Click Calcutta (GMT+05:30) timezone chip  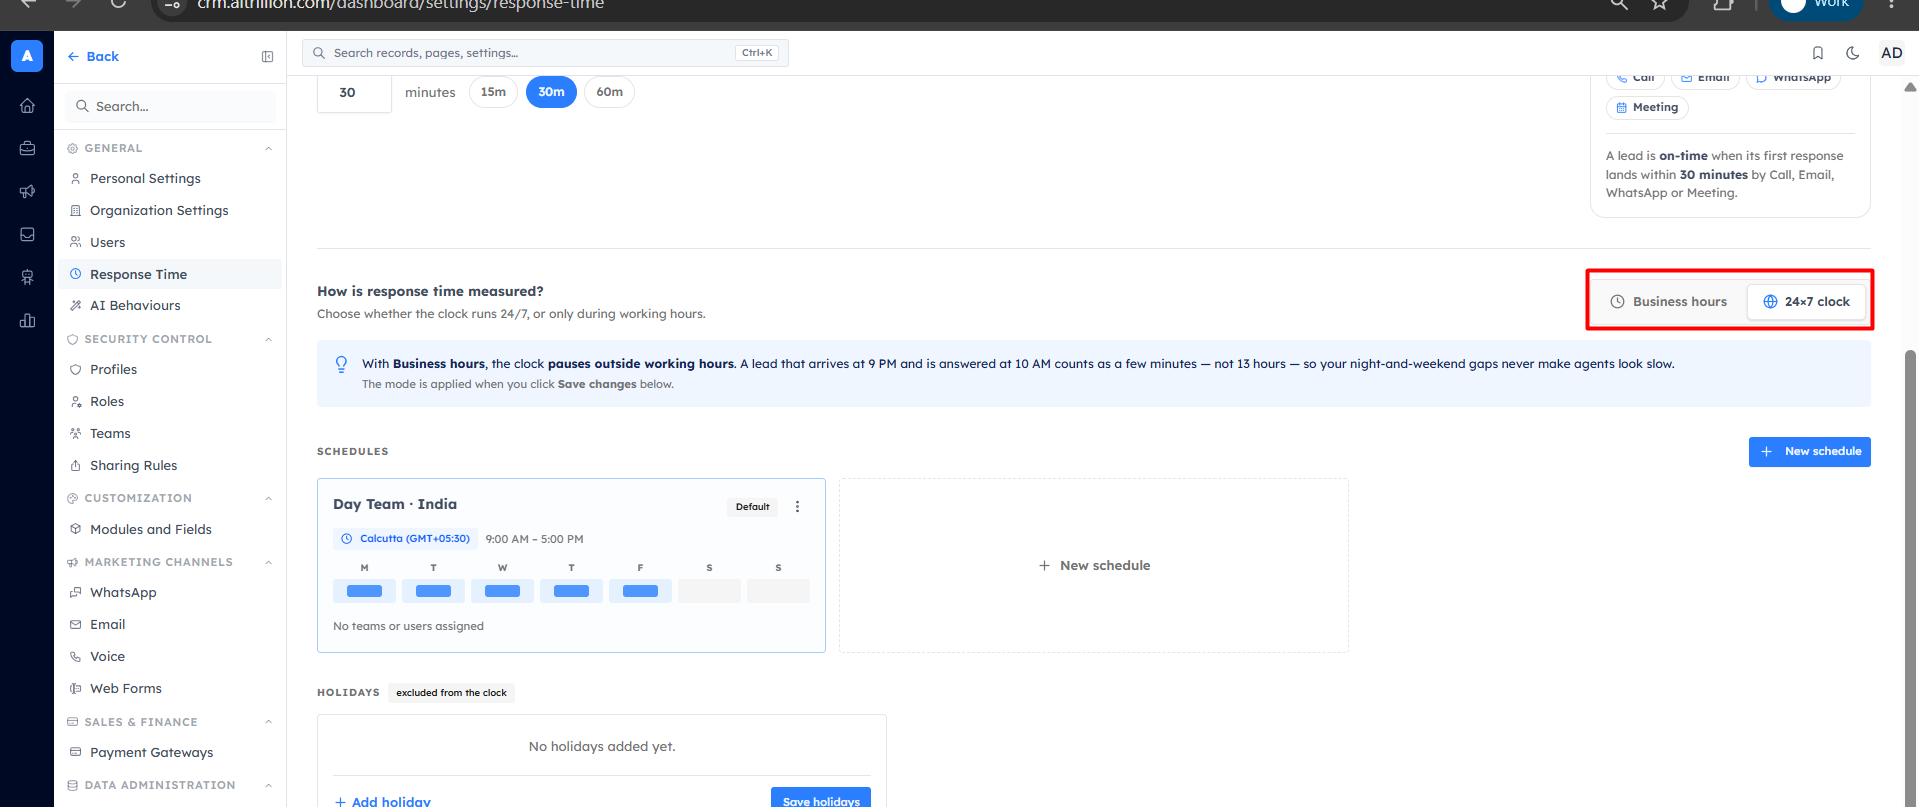point(406,539)
